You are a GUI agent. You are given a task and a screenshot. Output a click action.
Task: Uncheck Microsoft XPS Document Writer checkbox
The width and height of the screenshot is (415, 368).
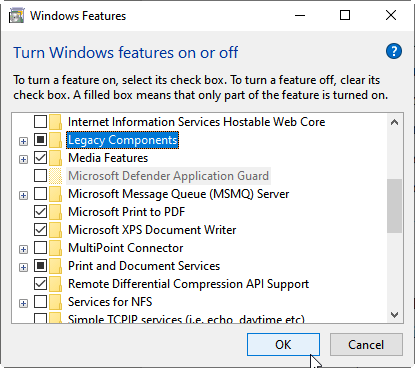[40, 230]
